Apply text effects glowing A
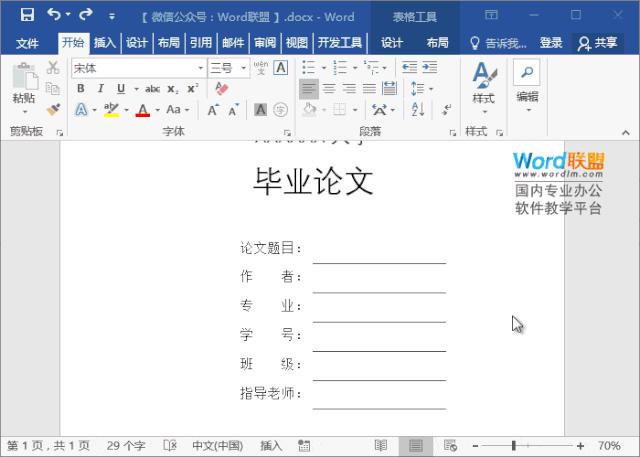640x457 pixels. (x=81, y=110)
